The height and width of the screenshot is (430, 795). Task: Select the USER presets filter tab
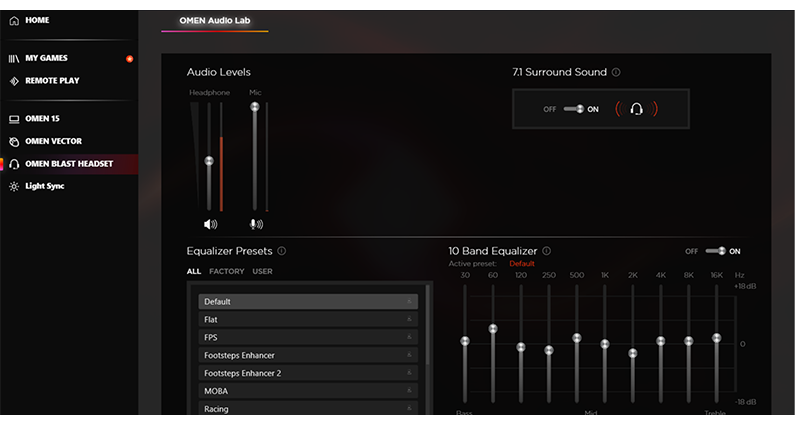point(262,272)
